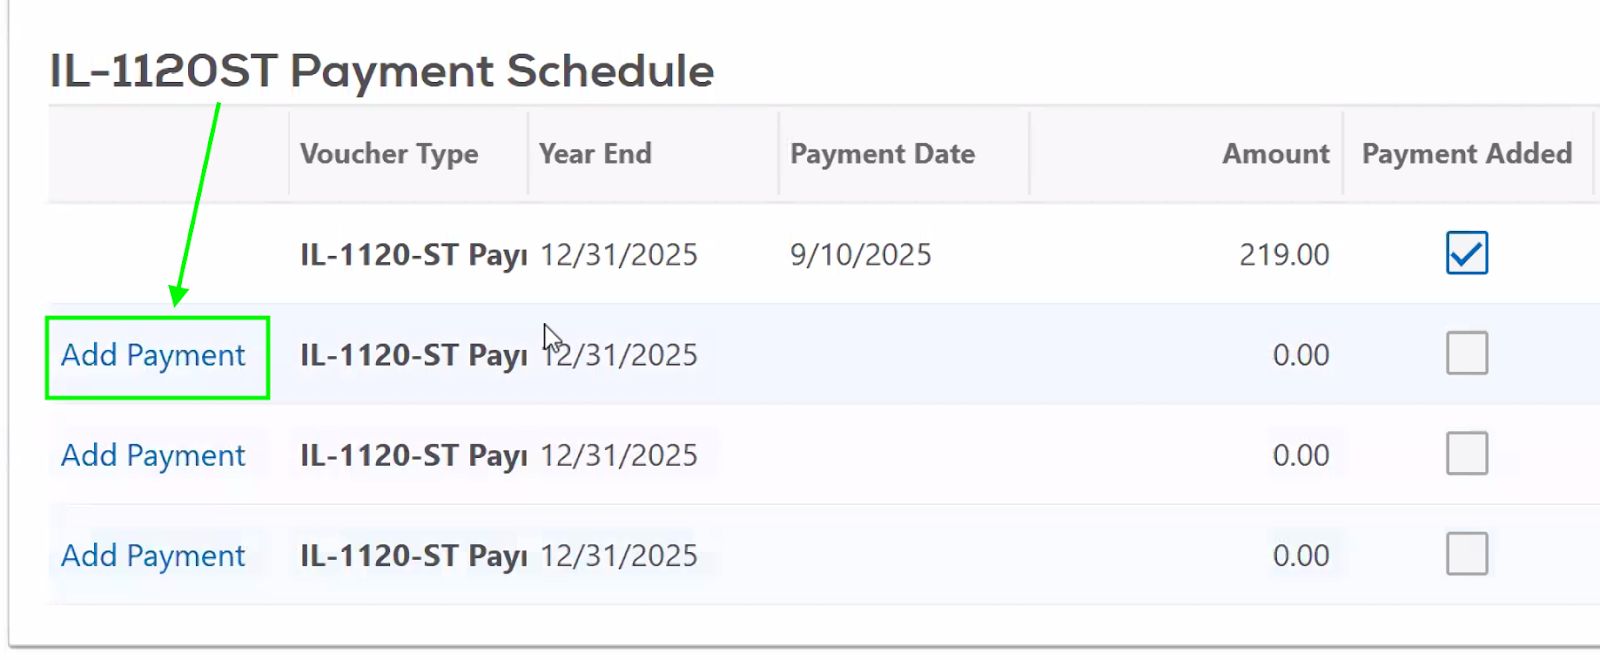
Task: Click the Year End column header
Action: click(x=595, y=154)
